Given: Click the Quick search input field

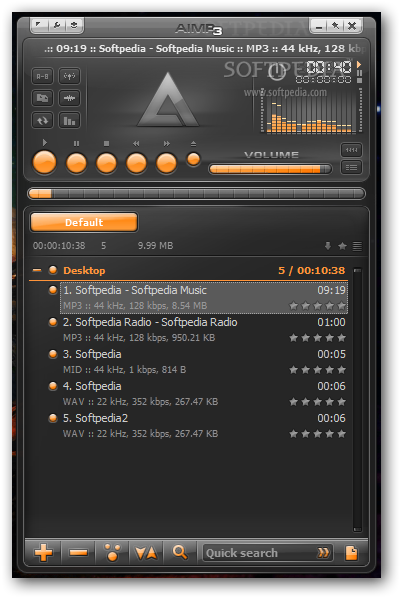Looking at the screenshot, I should (259, 553).
